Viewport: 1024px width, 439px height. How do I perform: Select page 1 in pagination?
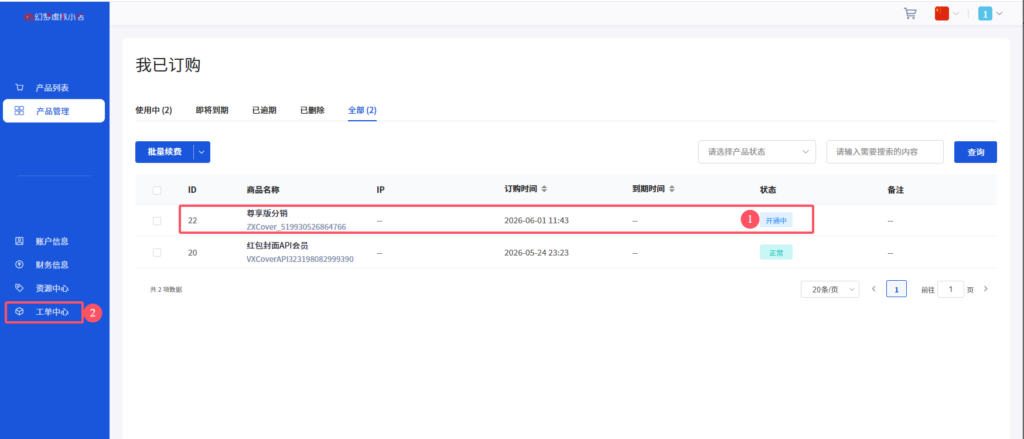point(896,289)
